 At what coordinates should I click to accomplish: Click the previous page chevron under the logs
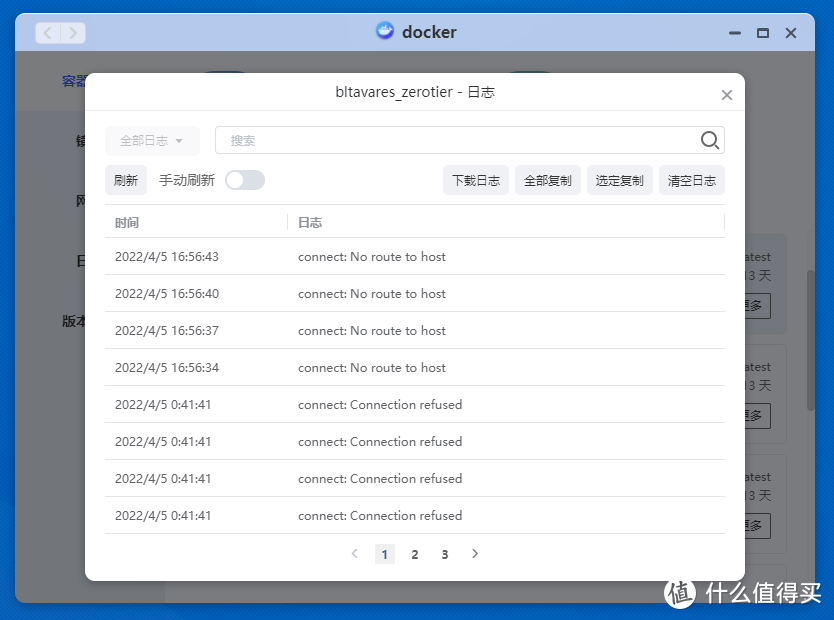355,553
